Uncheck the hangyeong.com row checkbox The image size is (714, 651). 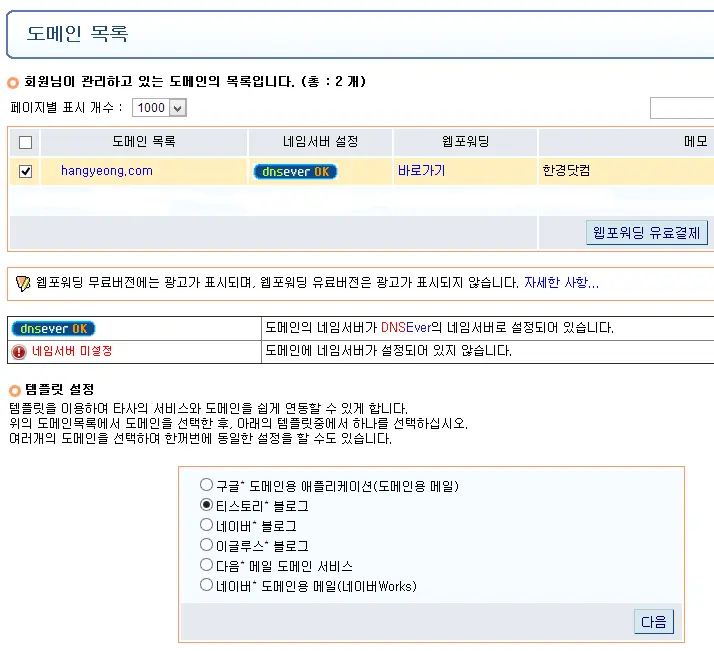pyautogui.click(x=26, y=171)
